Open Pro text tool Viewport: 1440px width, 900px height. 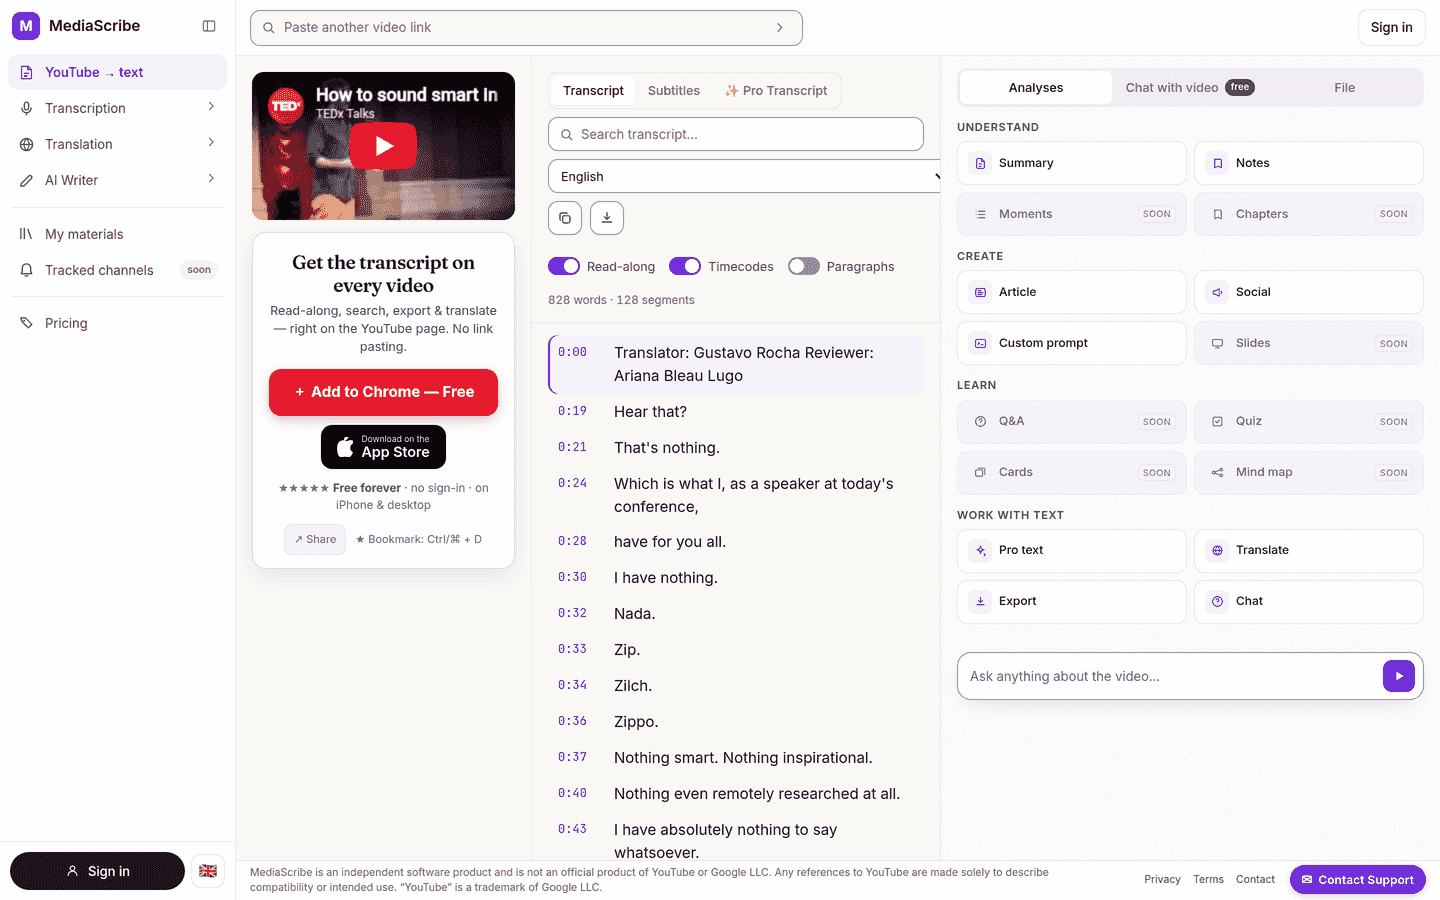point(1072,550)
